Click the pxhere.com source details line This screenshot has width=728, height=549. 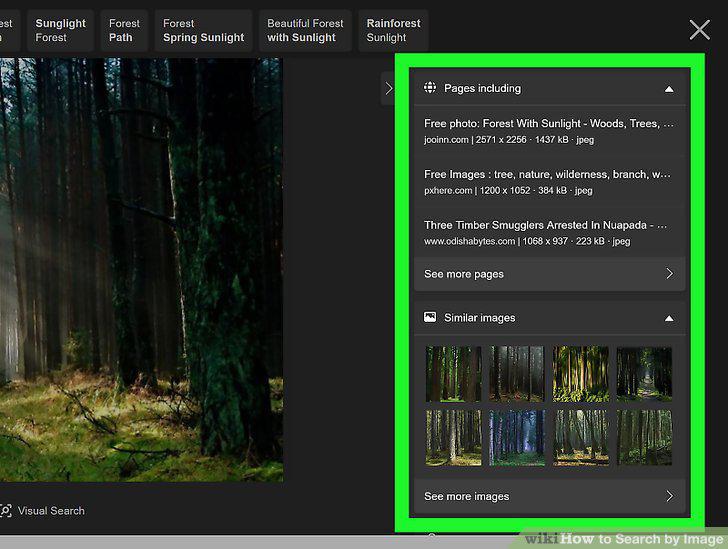coord(508,190)
